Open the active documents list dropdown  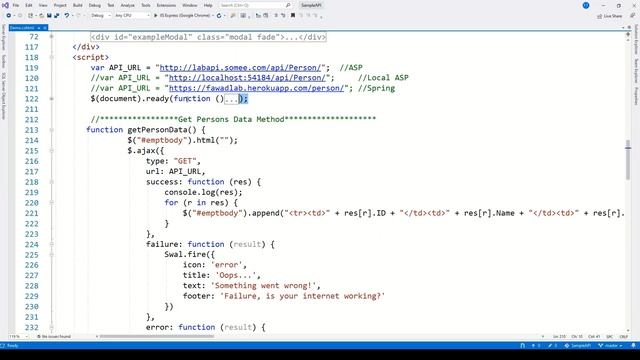(624, 28)
